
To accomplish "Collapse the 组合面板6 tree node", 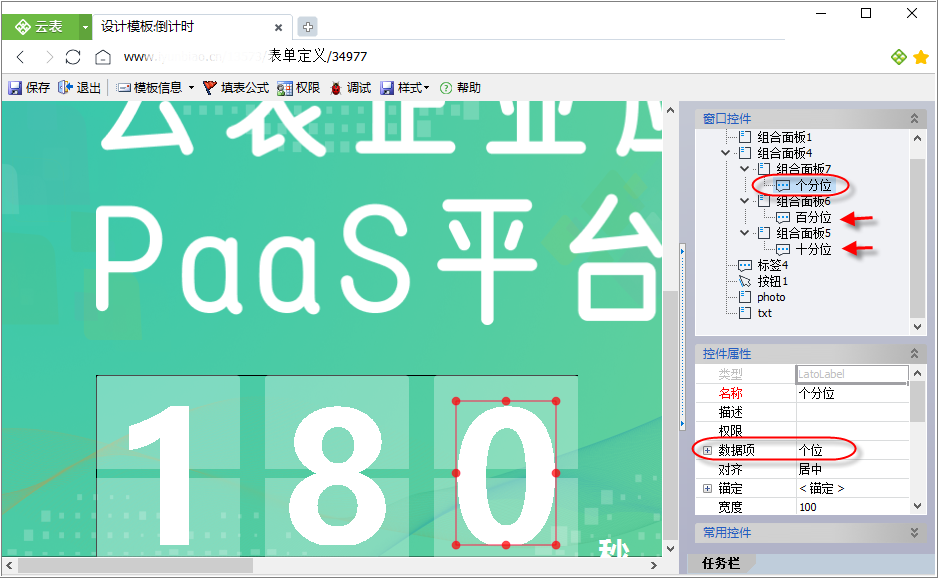I will [745, 201].
